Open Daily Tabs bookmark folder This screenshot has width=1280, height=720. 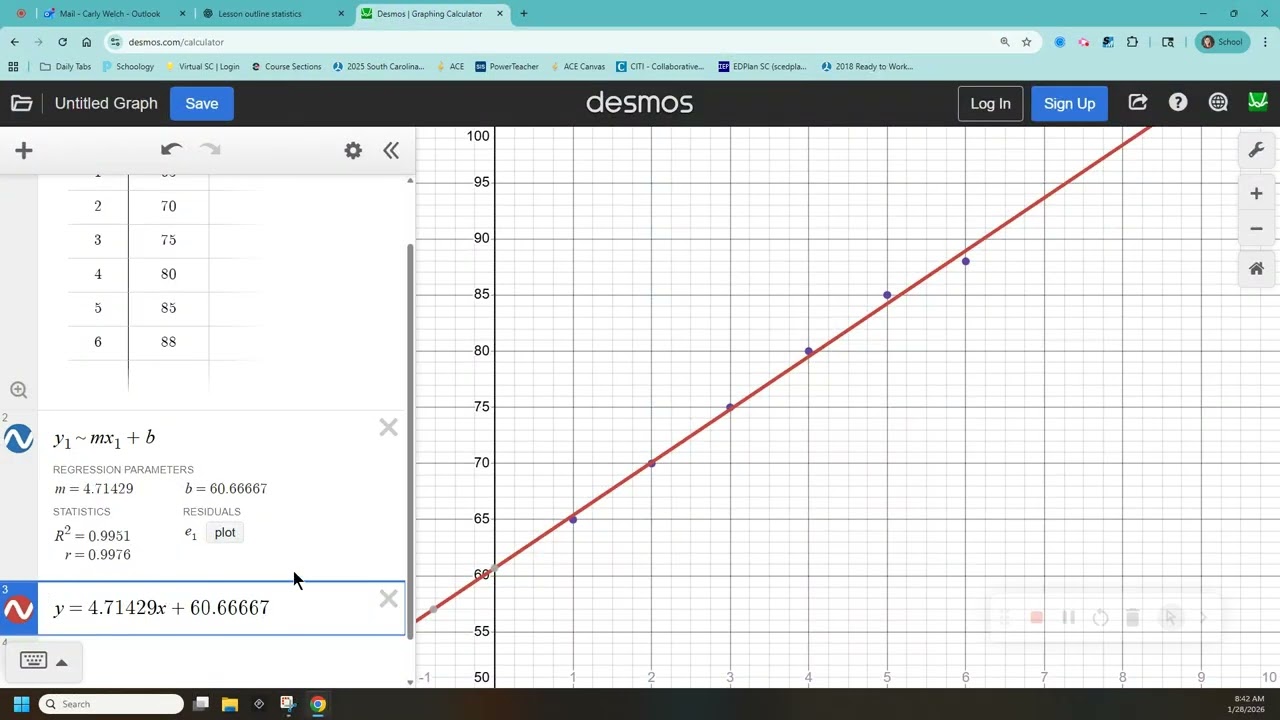coord(65,67)
